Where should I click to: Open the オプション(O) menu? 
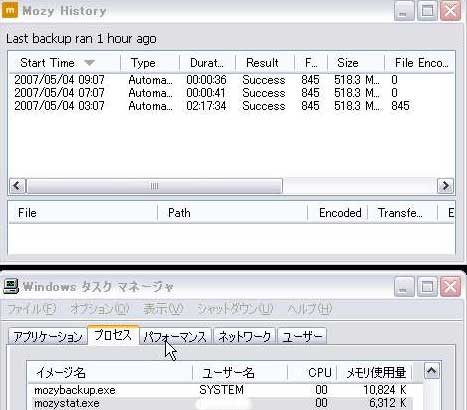point(100,309)
